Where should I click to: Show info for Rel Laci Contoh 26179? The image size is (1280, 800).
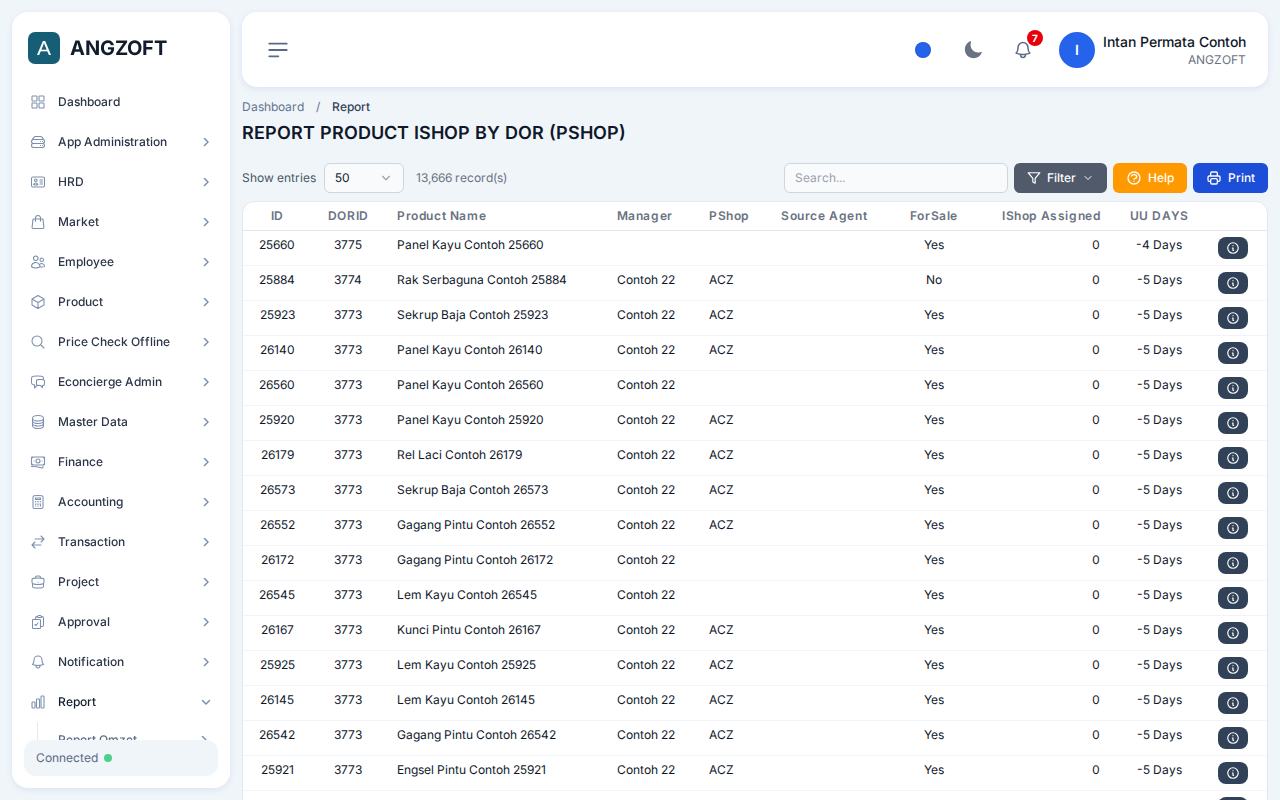1232,458
